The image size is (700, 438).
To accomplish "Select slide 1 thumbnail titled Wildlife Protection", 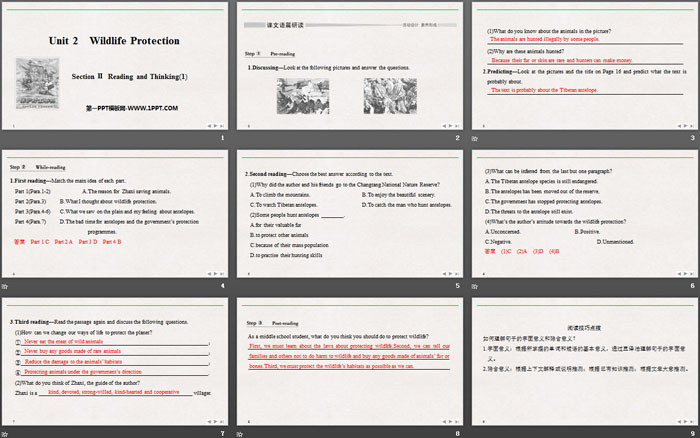I will [115, 66].
